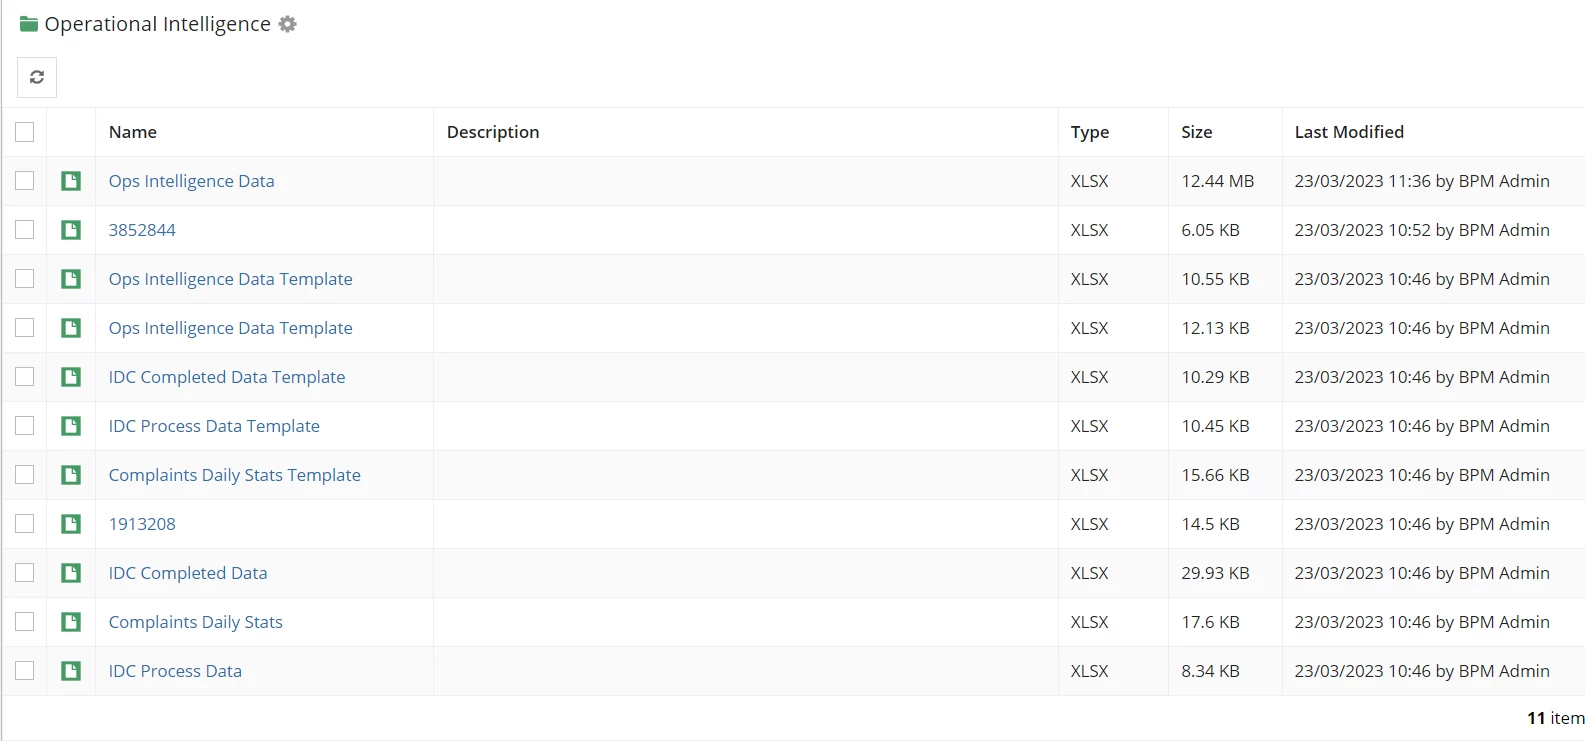Viewport: 1585px width, 741px height.
Task: Click the file icon for Ops Intelligence Data
Action: [x=71, y=181]
